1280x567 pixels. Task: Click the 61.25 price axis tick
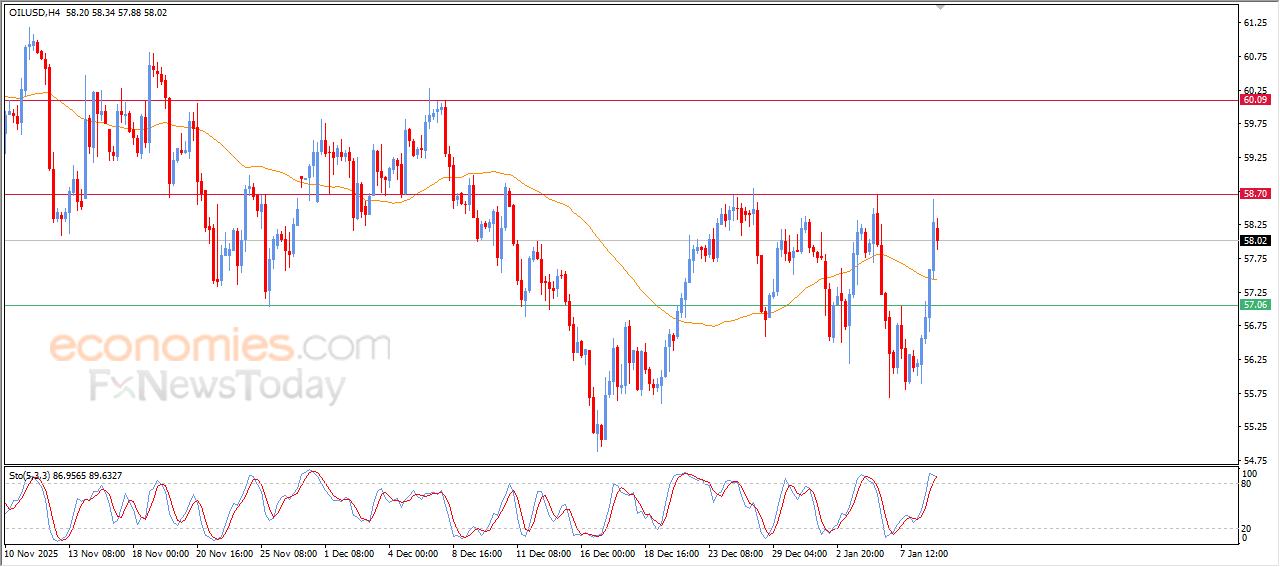(x=1253, y=22)
